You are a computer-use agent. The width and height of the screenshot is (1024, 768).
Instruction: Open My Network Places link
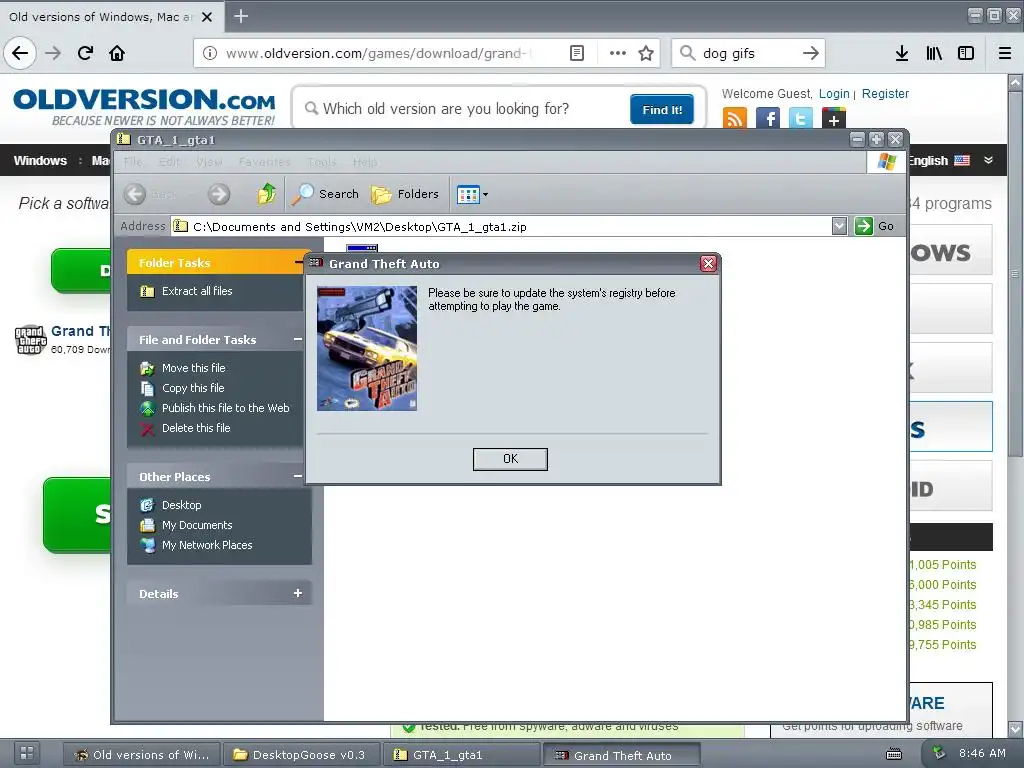pyautogui.click(x=207, y=545)
